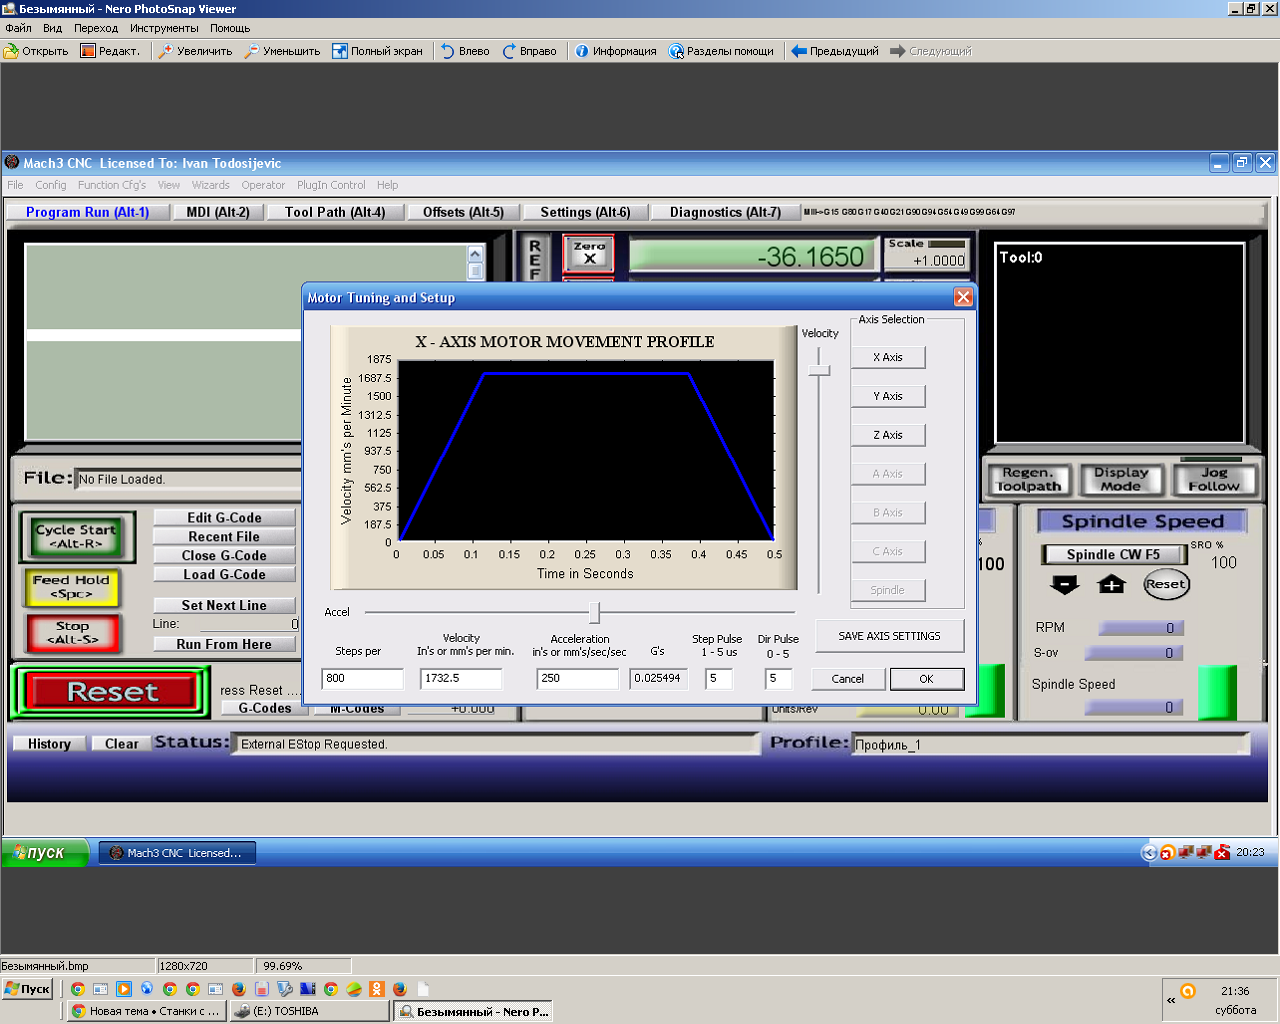Select Z Axis in Axis Selection

(888, 435)
